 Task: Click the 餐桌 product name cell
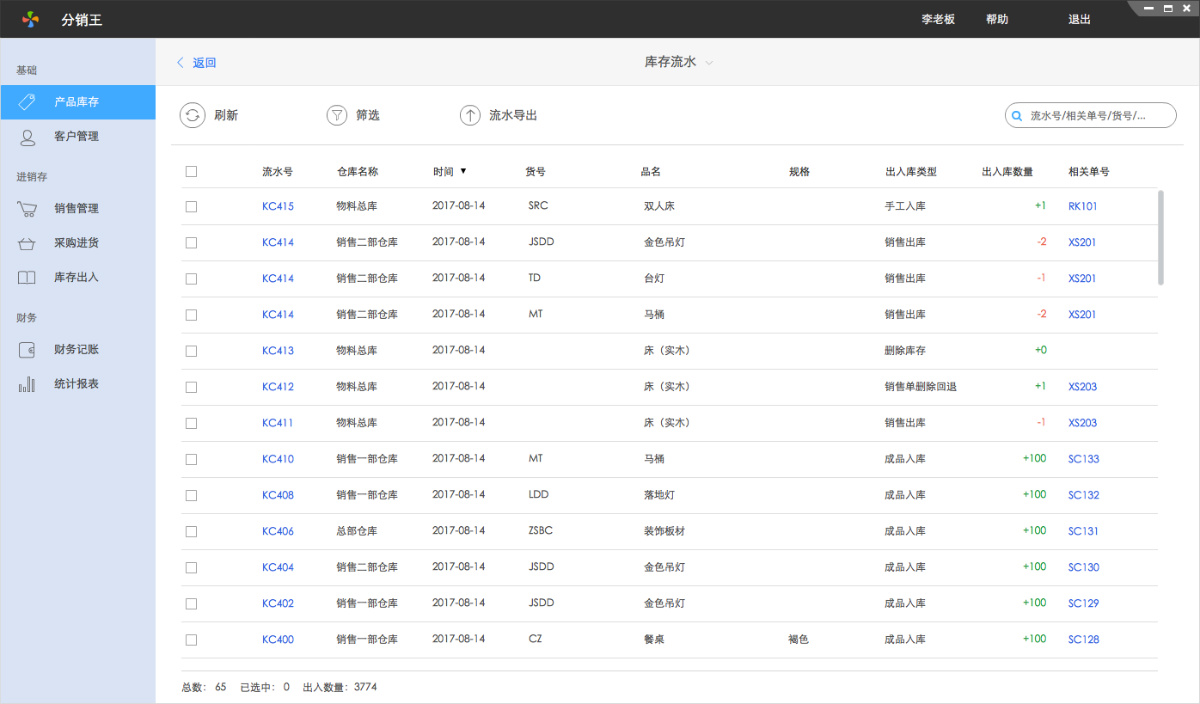[x=654, y=639]
